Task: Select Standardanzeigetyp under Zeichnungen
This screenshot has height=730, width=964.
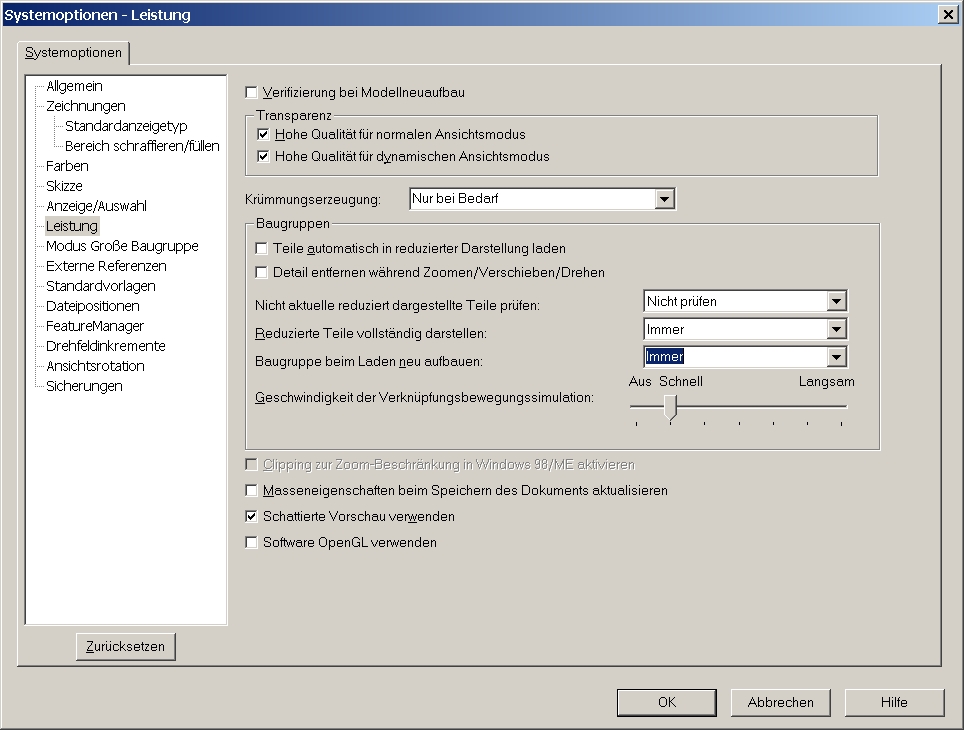Action: [126, 126]
